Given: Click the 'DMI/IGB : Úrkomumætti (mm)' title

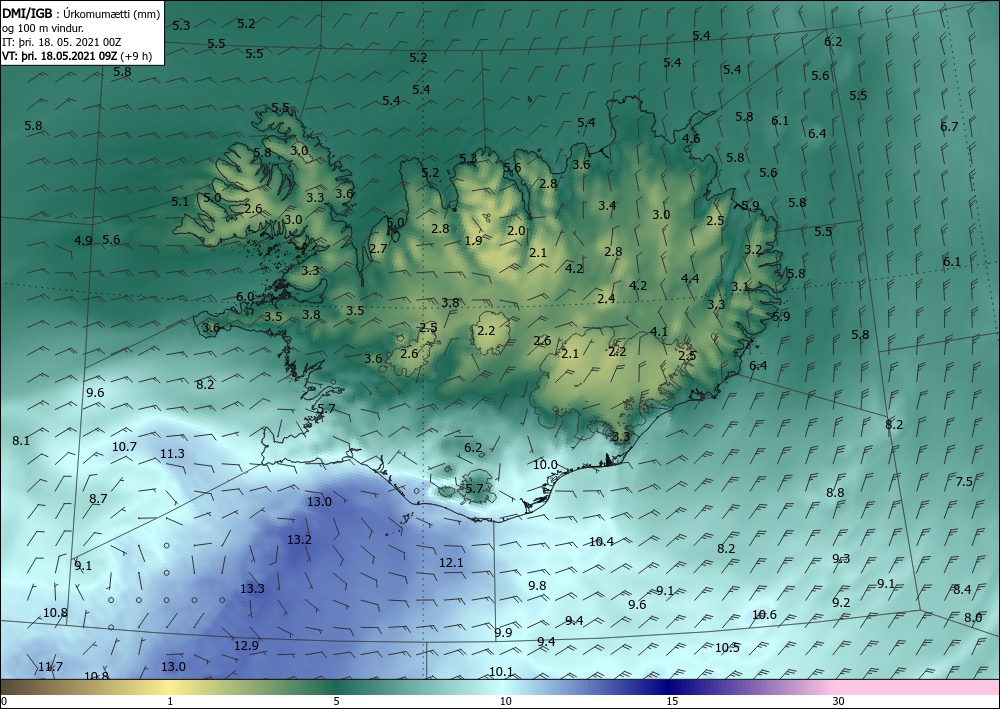Looking at the screenshot, I should (x=81, y=14).
